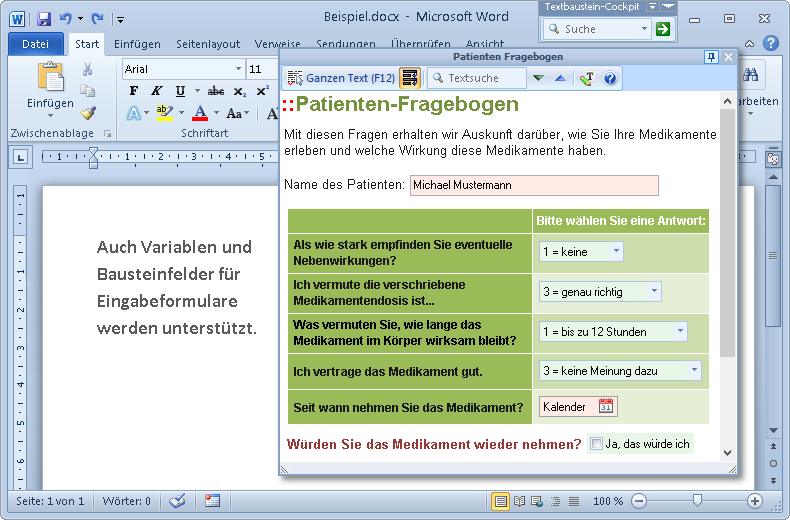Click the patient name input field
Viewport: 790px width, 520px height.
click(534, 185)
